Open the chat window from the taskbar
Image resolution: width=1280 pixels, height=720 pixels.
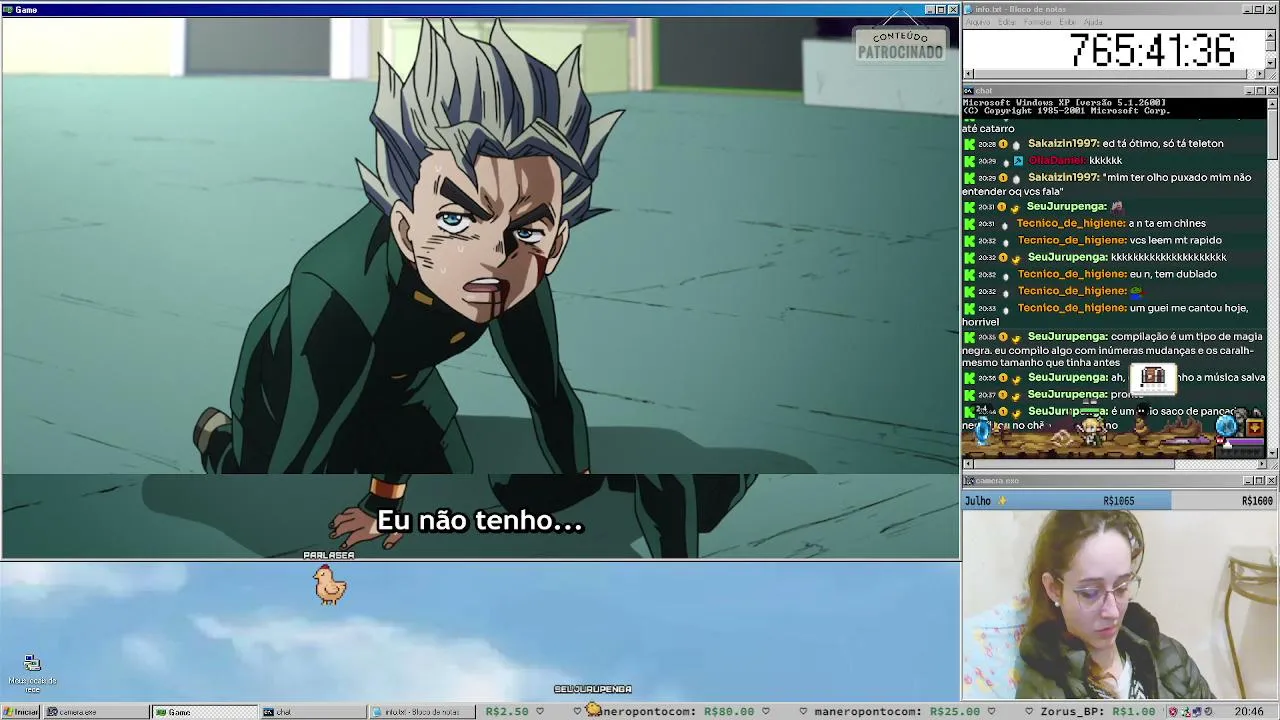click(x=312, y=712)
